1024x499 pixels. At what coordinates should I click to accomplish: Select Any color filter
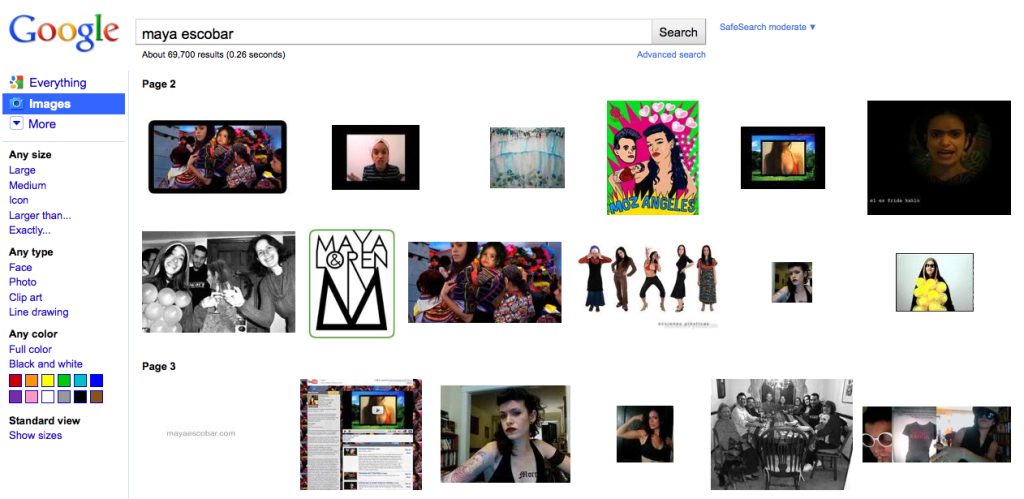33,334
